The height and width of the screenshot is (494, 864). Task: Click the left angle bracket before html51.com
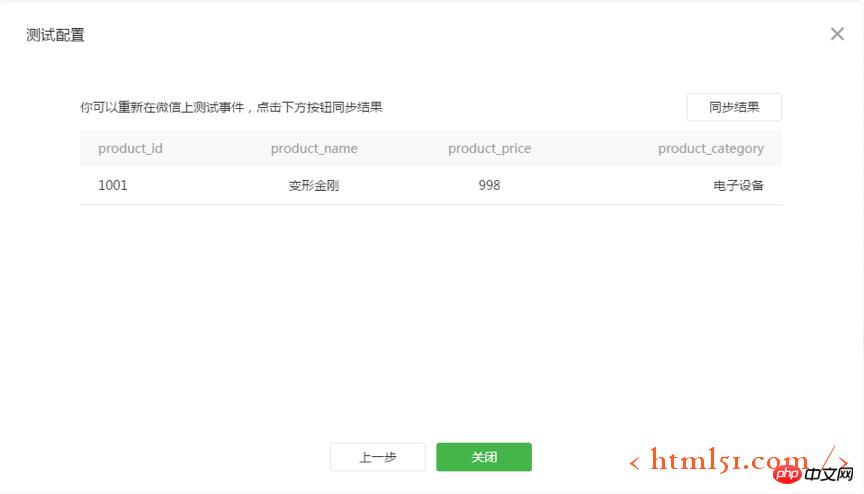pyautogui.click(x=635, y=462)
